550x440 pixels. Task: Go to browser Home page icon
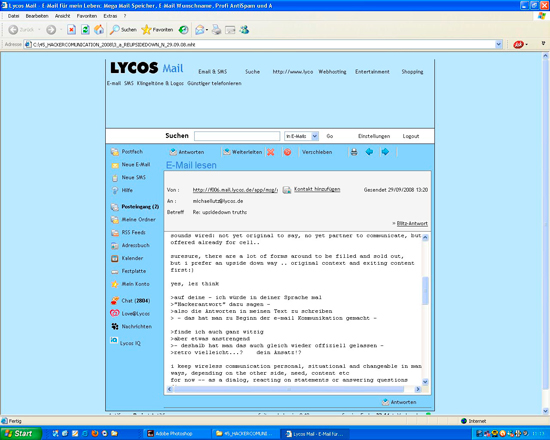pos(99,30)
